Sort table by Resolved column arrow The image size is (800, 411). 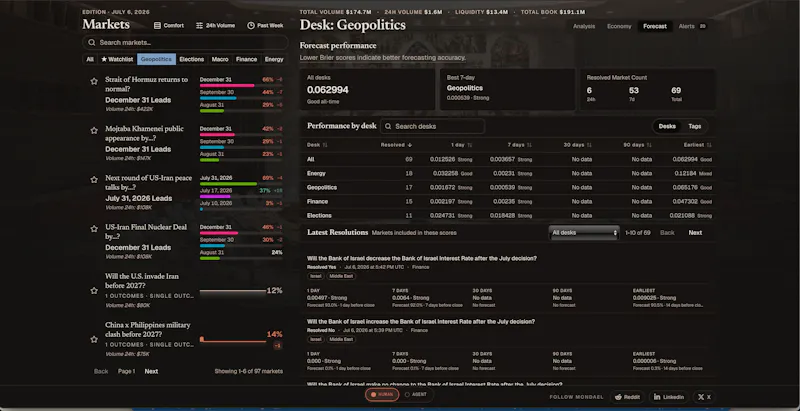(x=410, y=145)
